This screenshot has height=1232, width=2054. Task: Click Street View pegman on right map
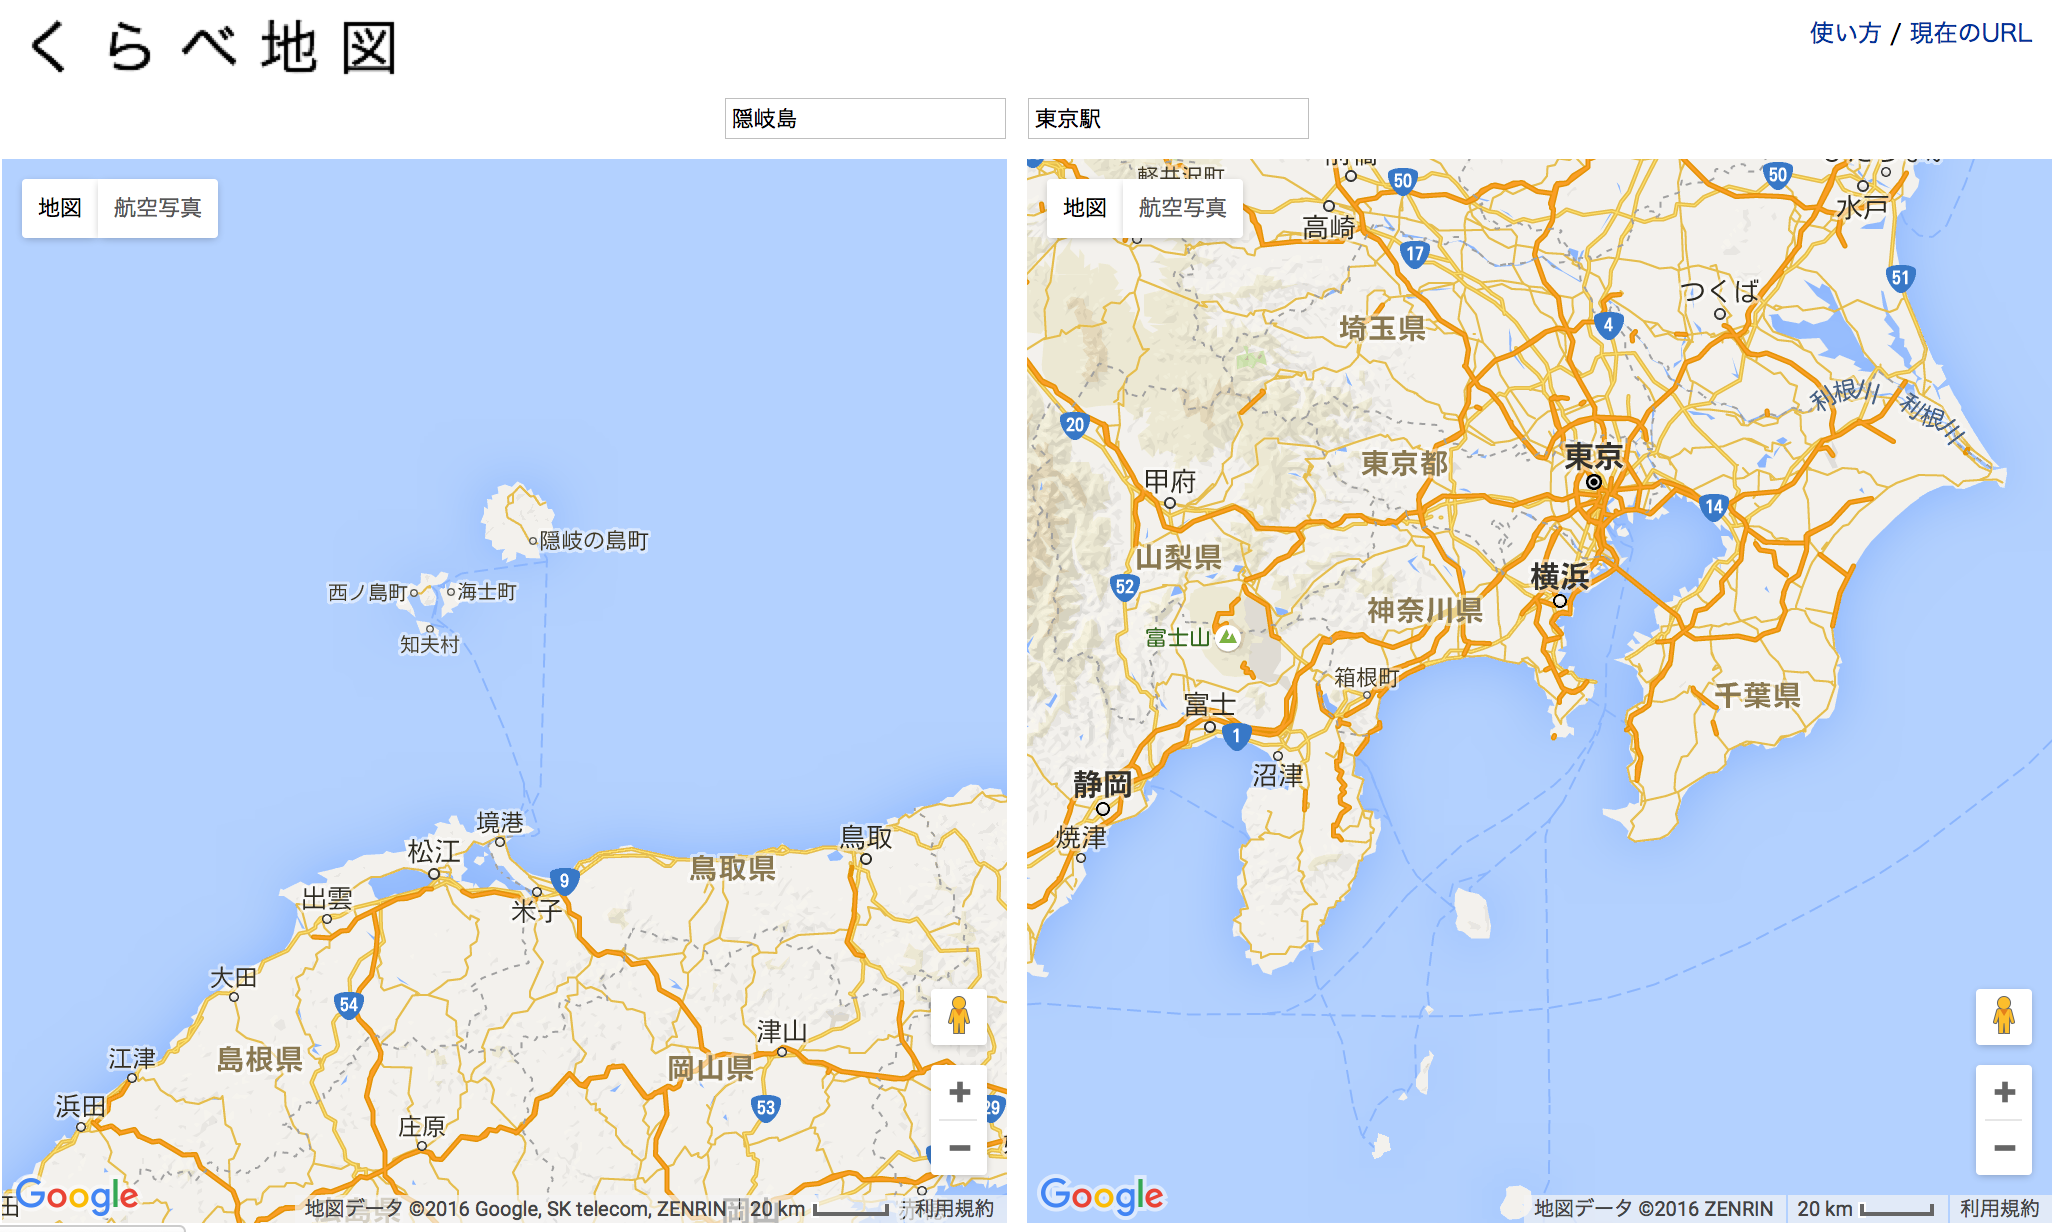click(2003, 1016)
